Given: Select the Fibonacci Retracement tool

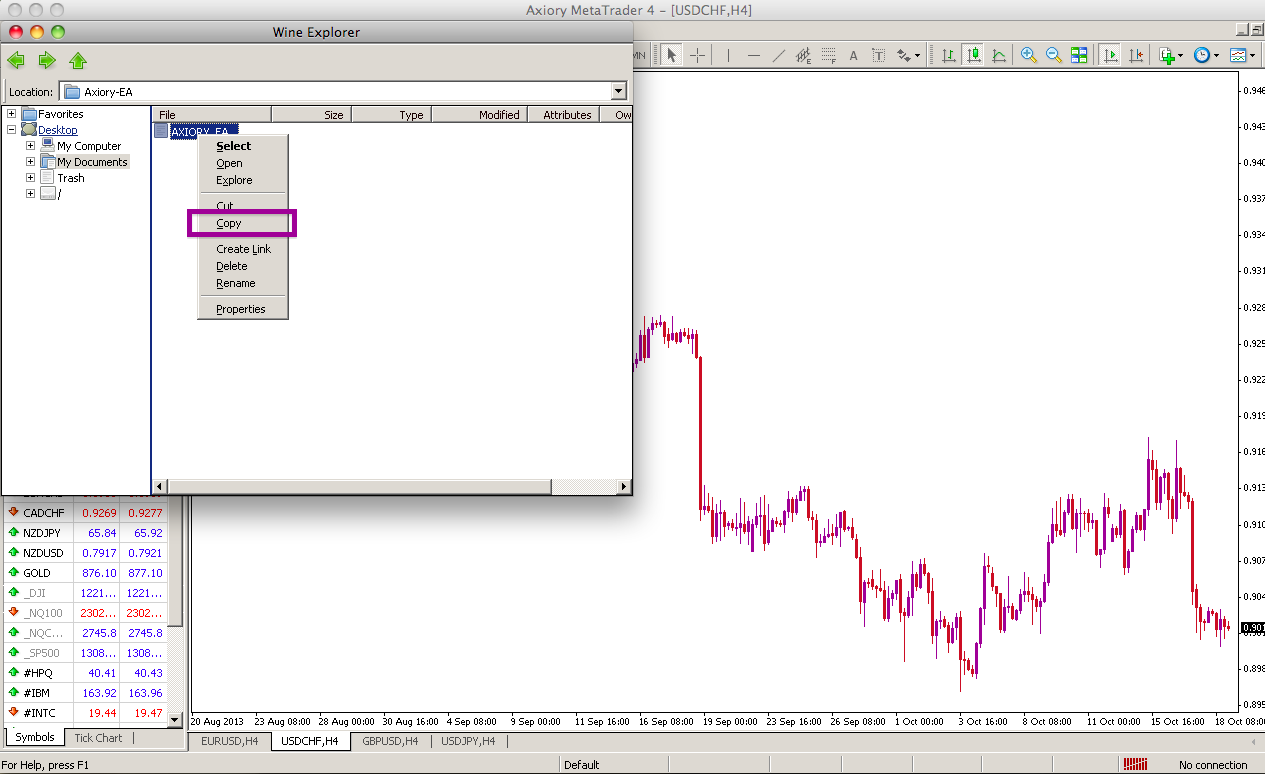Looking at the screenshot, I should [829, 55].
